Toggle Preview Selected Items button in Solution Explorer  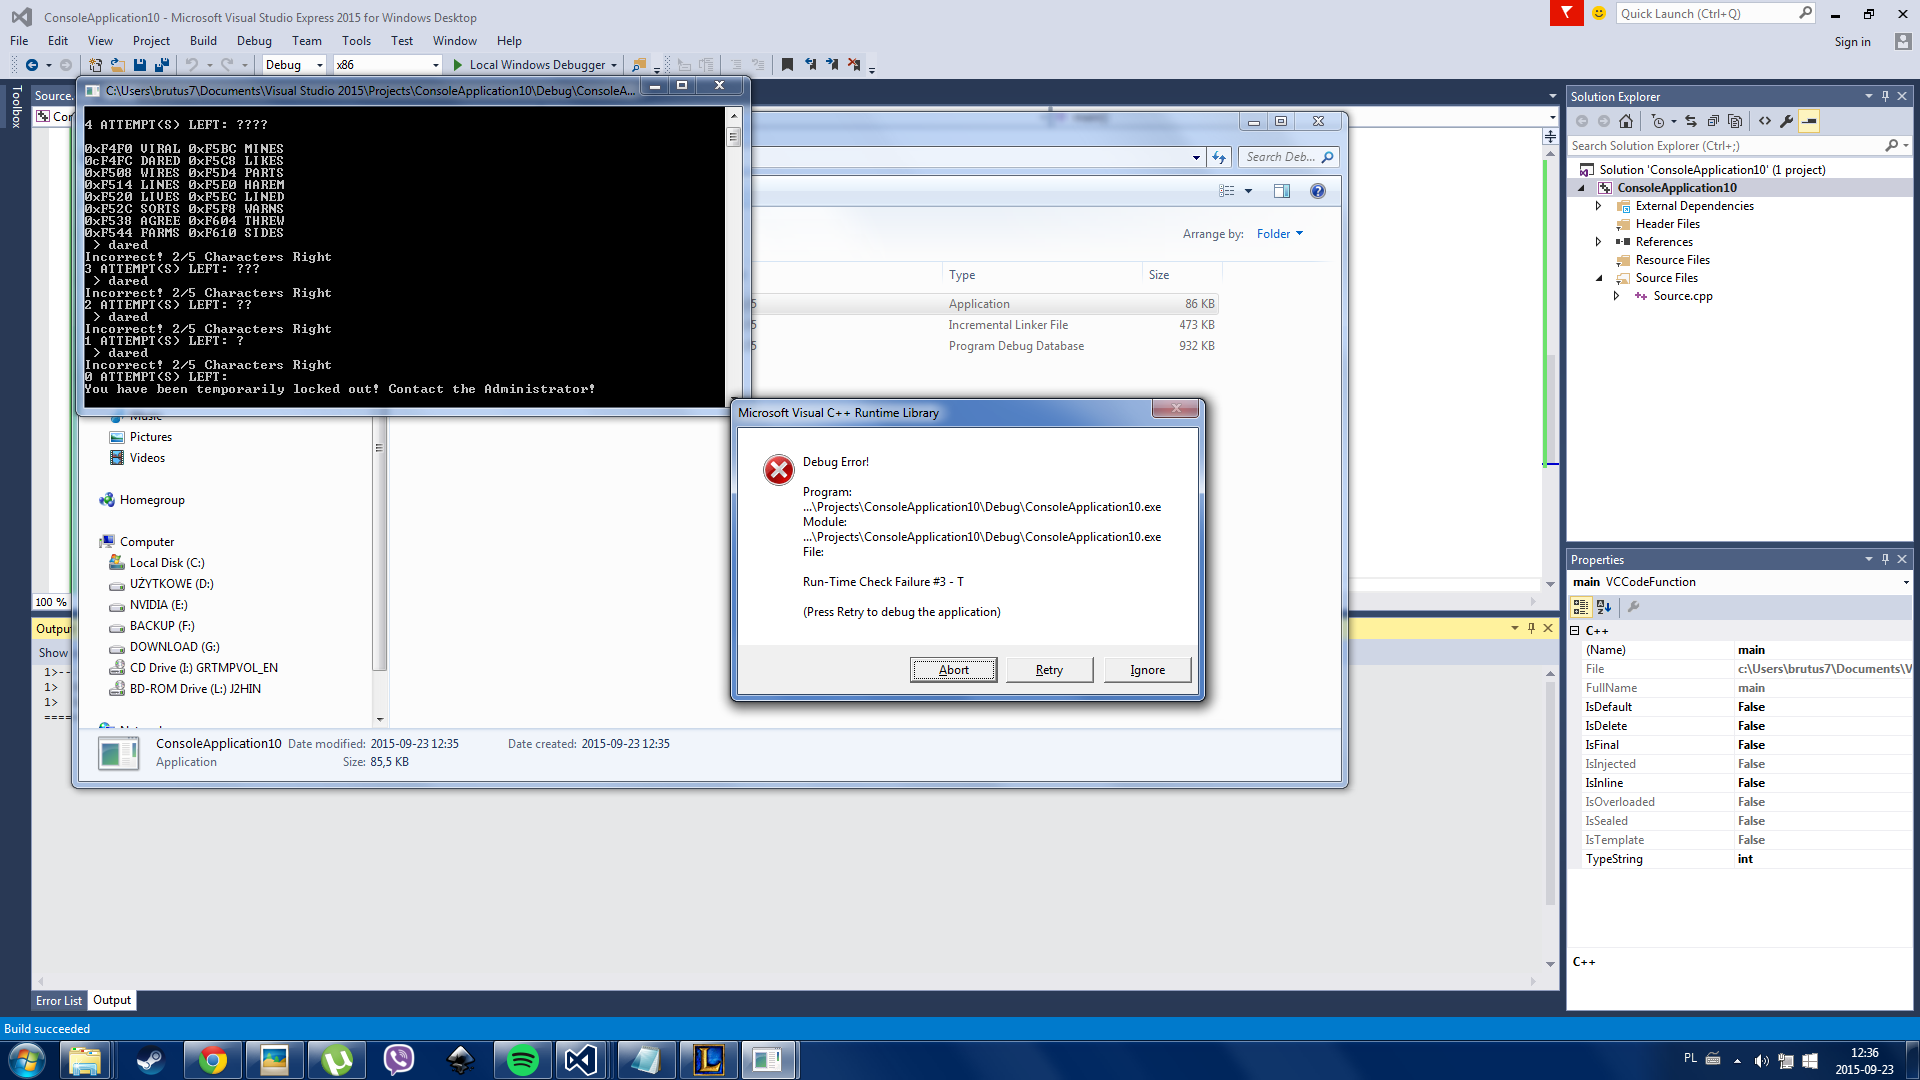pyautogui.click(x=1809, y=121)
